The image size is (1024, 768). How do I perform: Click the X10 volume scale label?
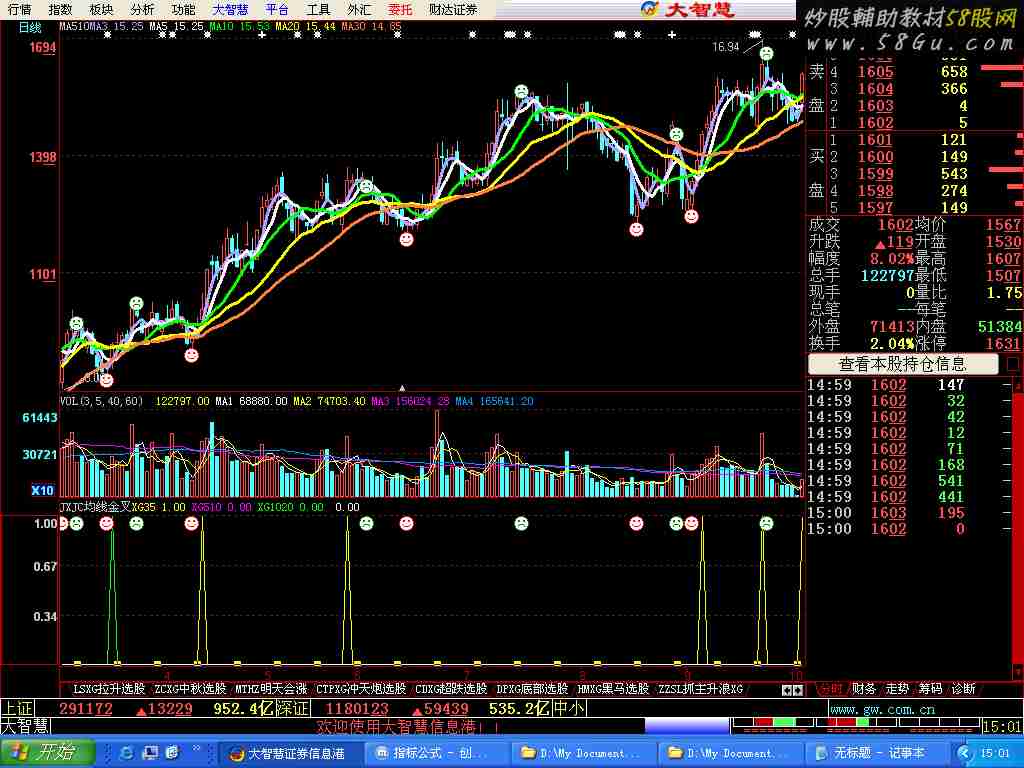click(x=42, y=490)
